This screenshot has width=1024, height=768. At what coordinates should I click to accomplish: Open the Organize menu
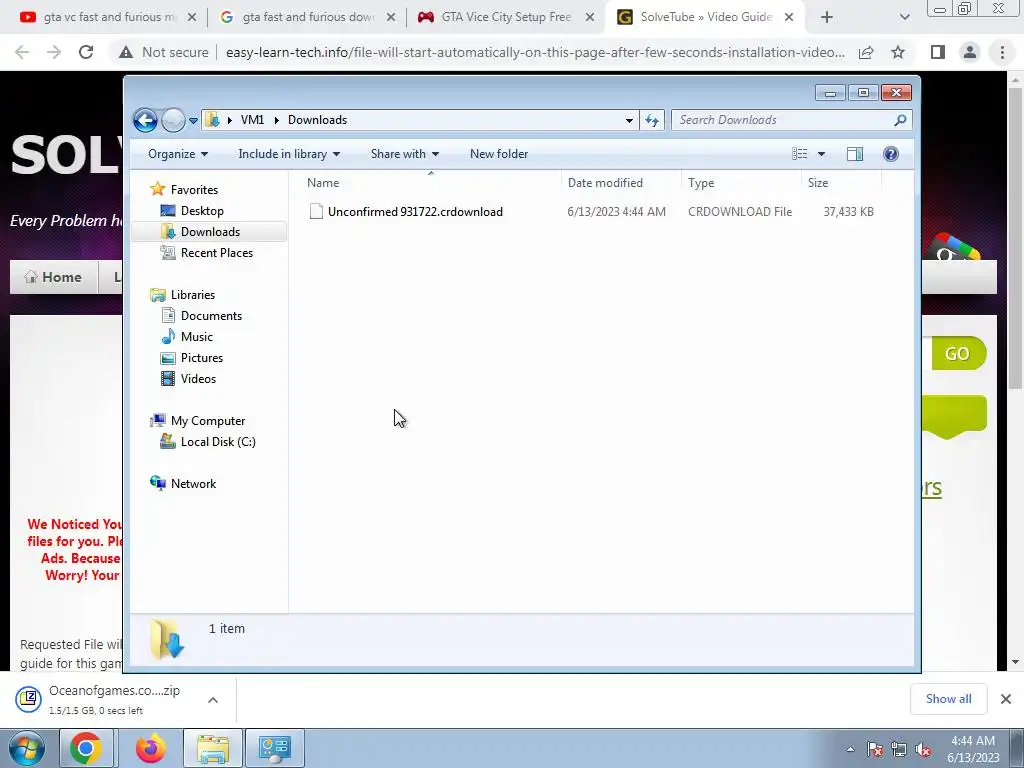pos(178,154)
